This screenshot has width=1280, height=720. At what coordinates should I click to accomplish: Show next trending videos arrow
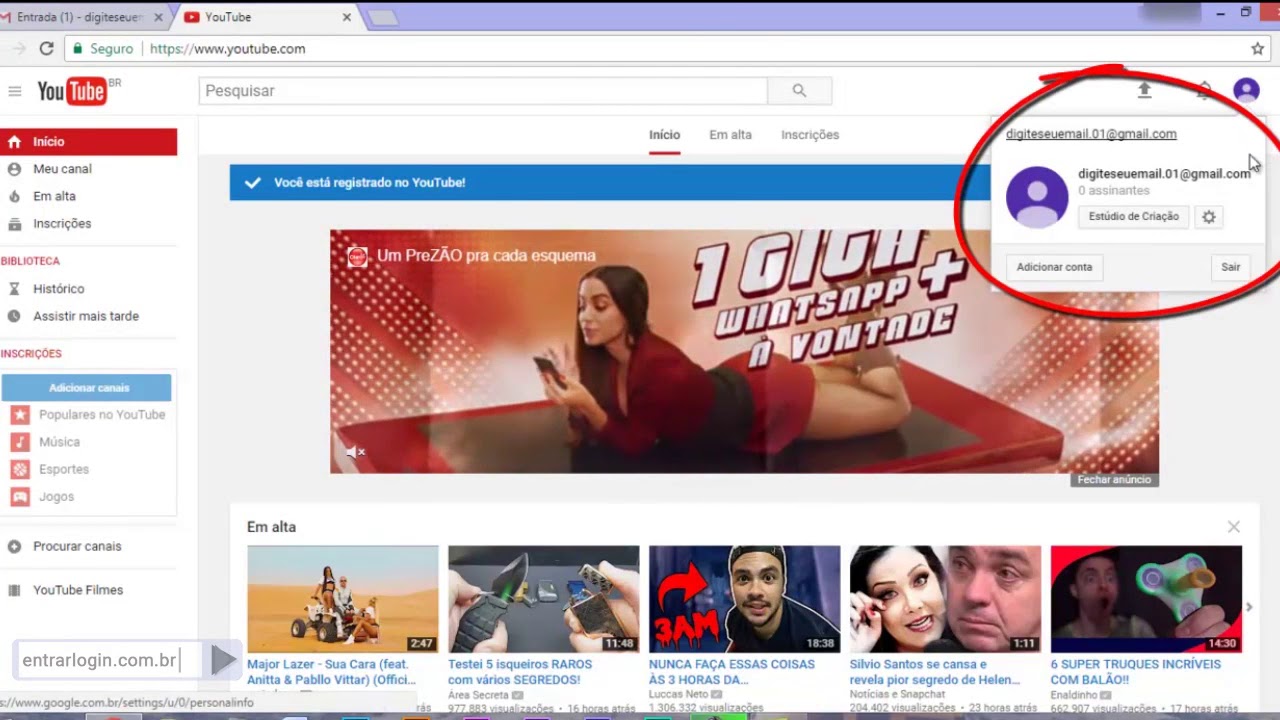coord(1249,607)
